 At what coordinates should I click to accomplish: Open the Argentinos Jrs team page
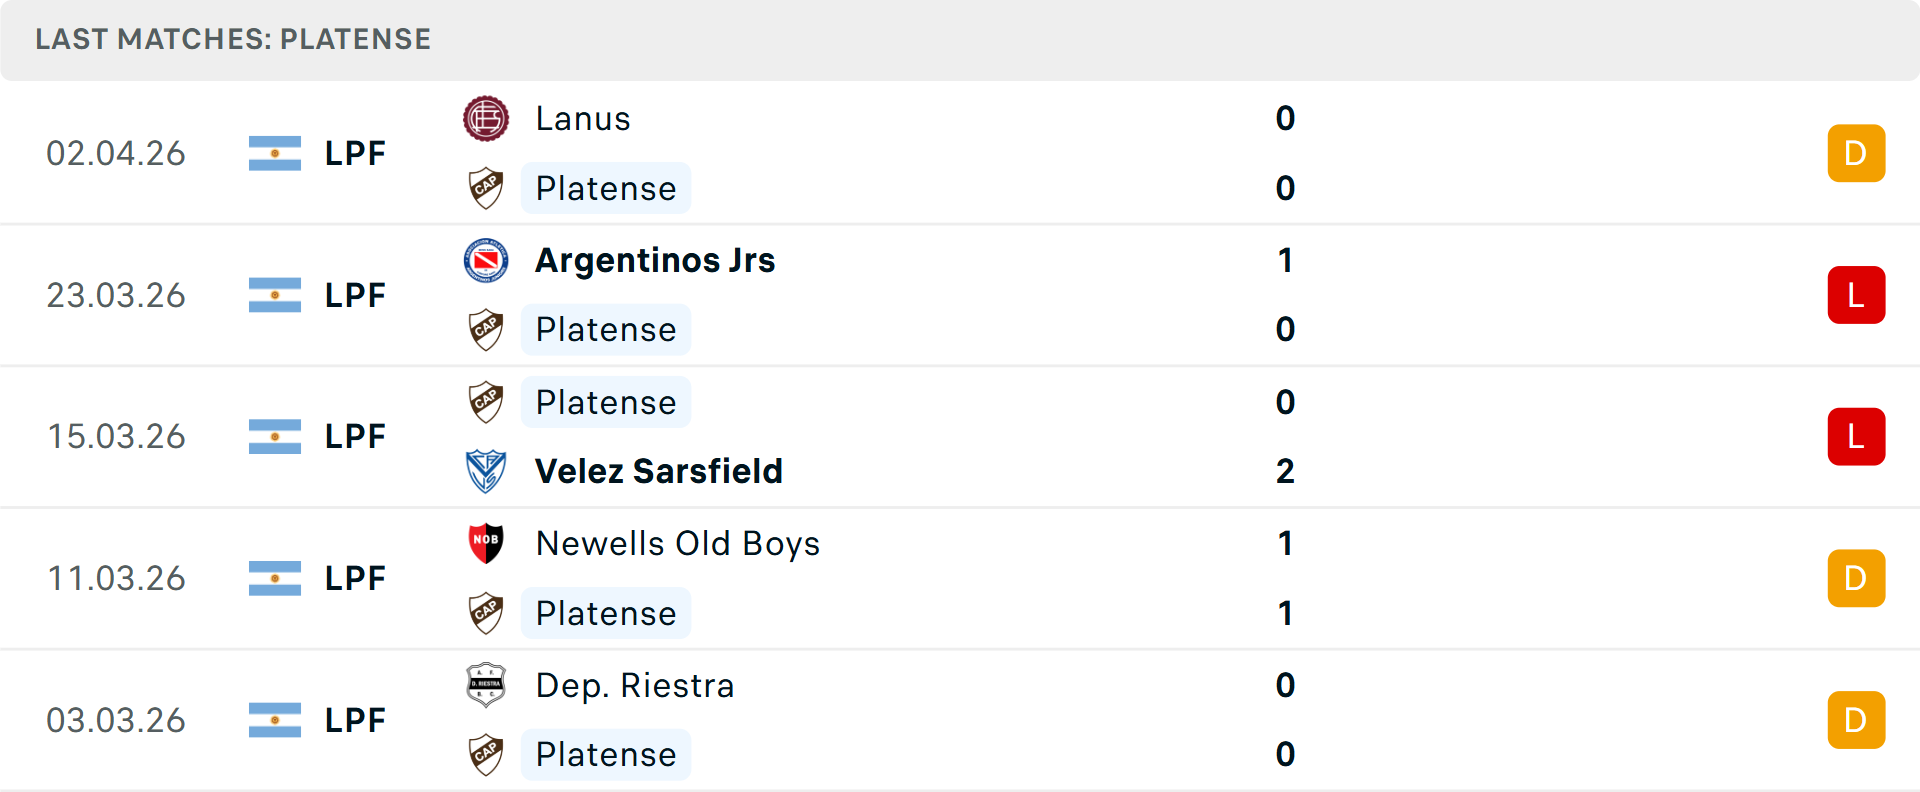click(x=655, y=261)
